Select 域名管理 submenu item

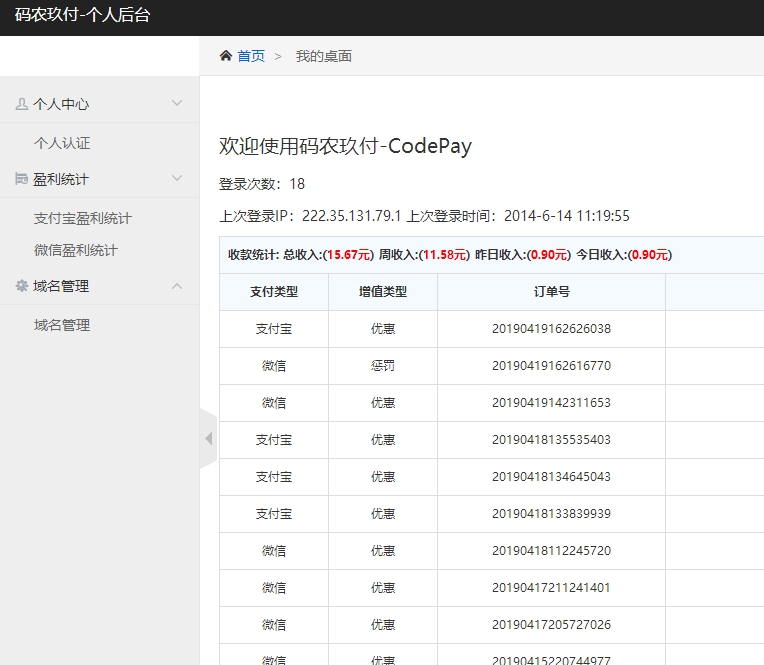62,325
